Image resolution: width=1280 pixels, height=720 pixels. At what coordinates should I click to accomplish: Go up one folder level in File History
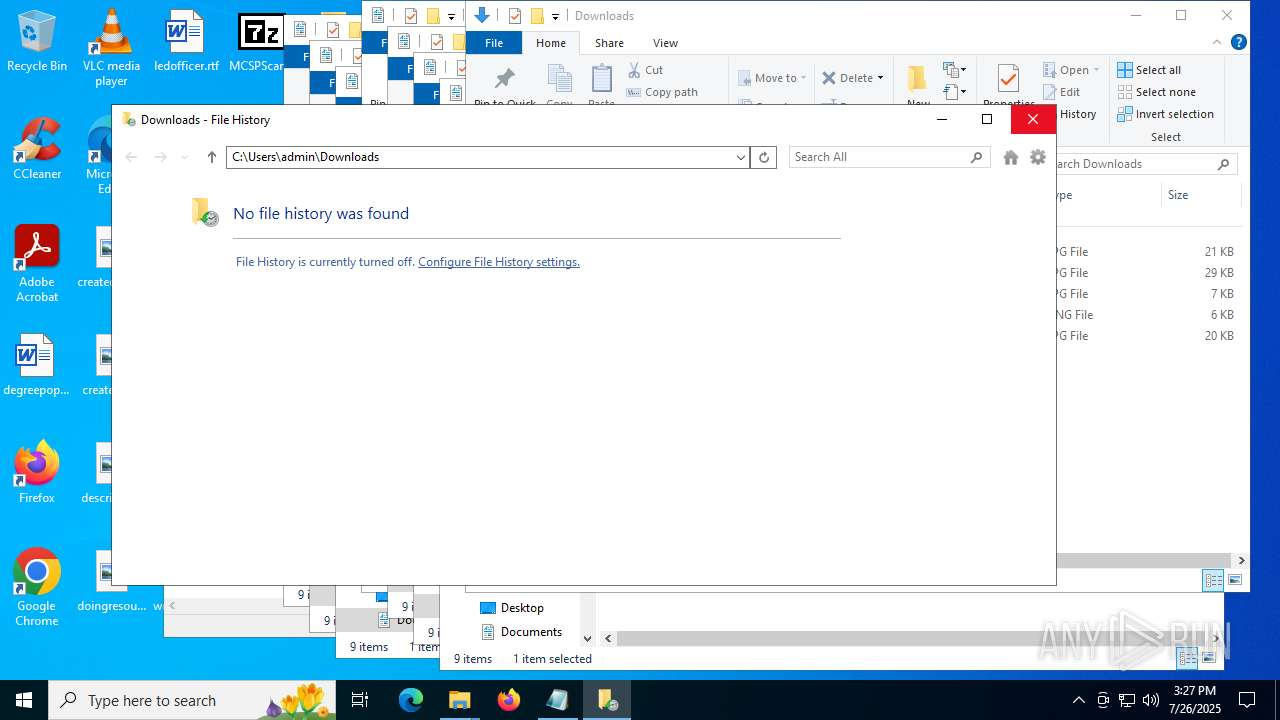[211, 157]
